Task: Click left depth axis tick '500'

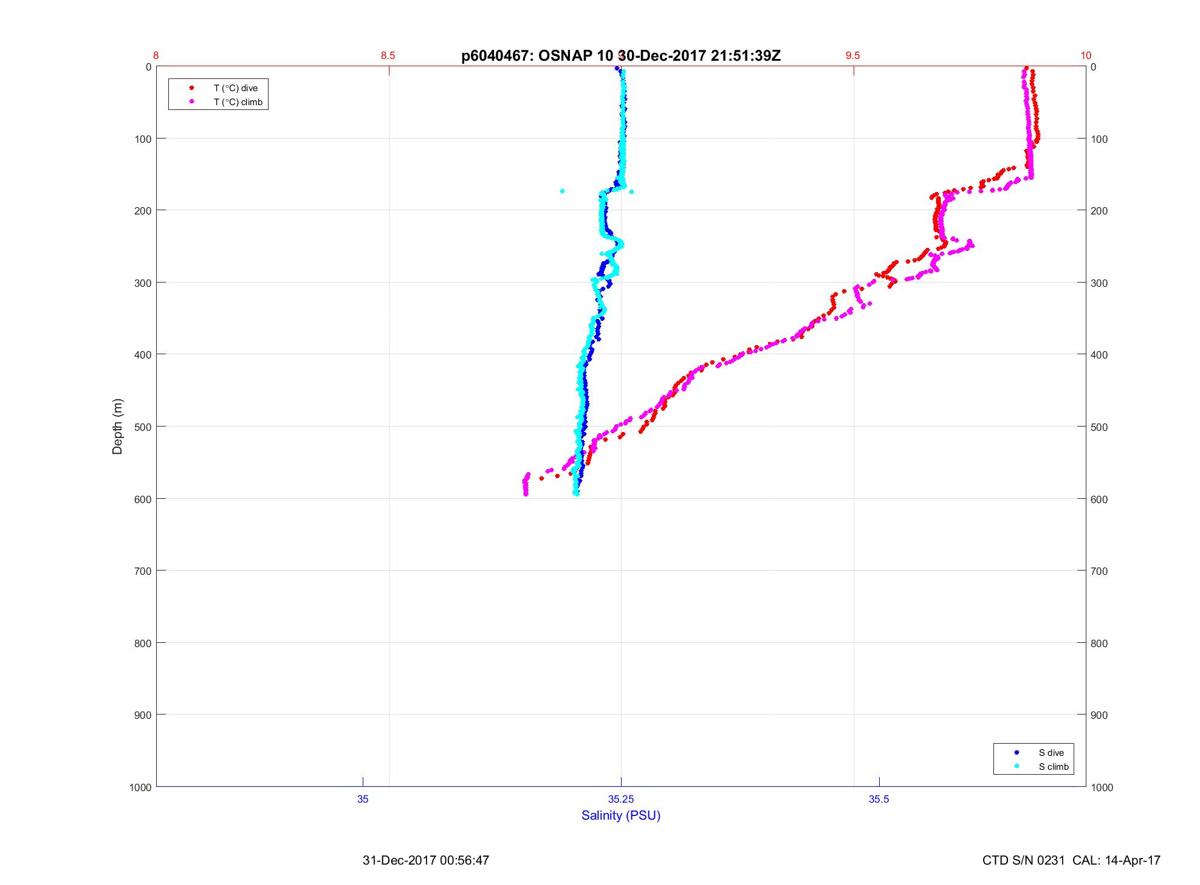Action: pyautogui.click(x=141, y=427)
